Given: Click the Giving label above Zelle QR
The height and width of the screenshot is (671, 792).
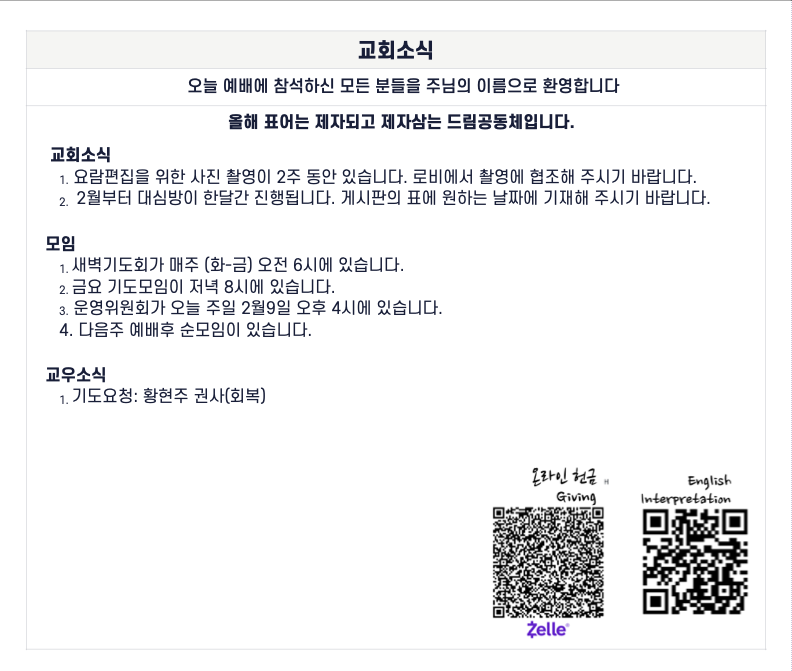Looking at the screenshot, I should pyautogui.click(x=576, y=497).
